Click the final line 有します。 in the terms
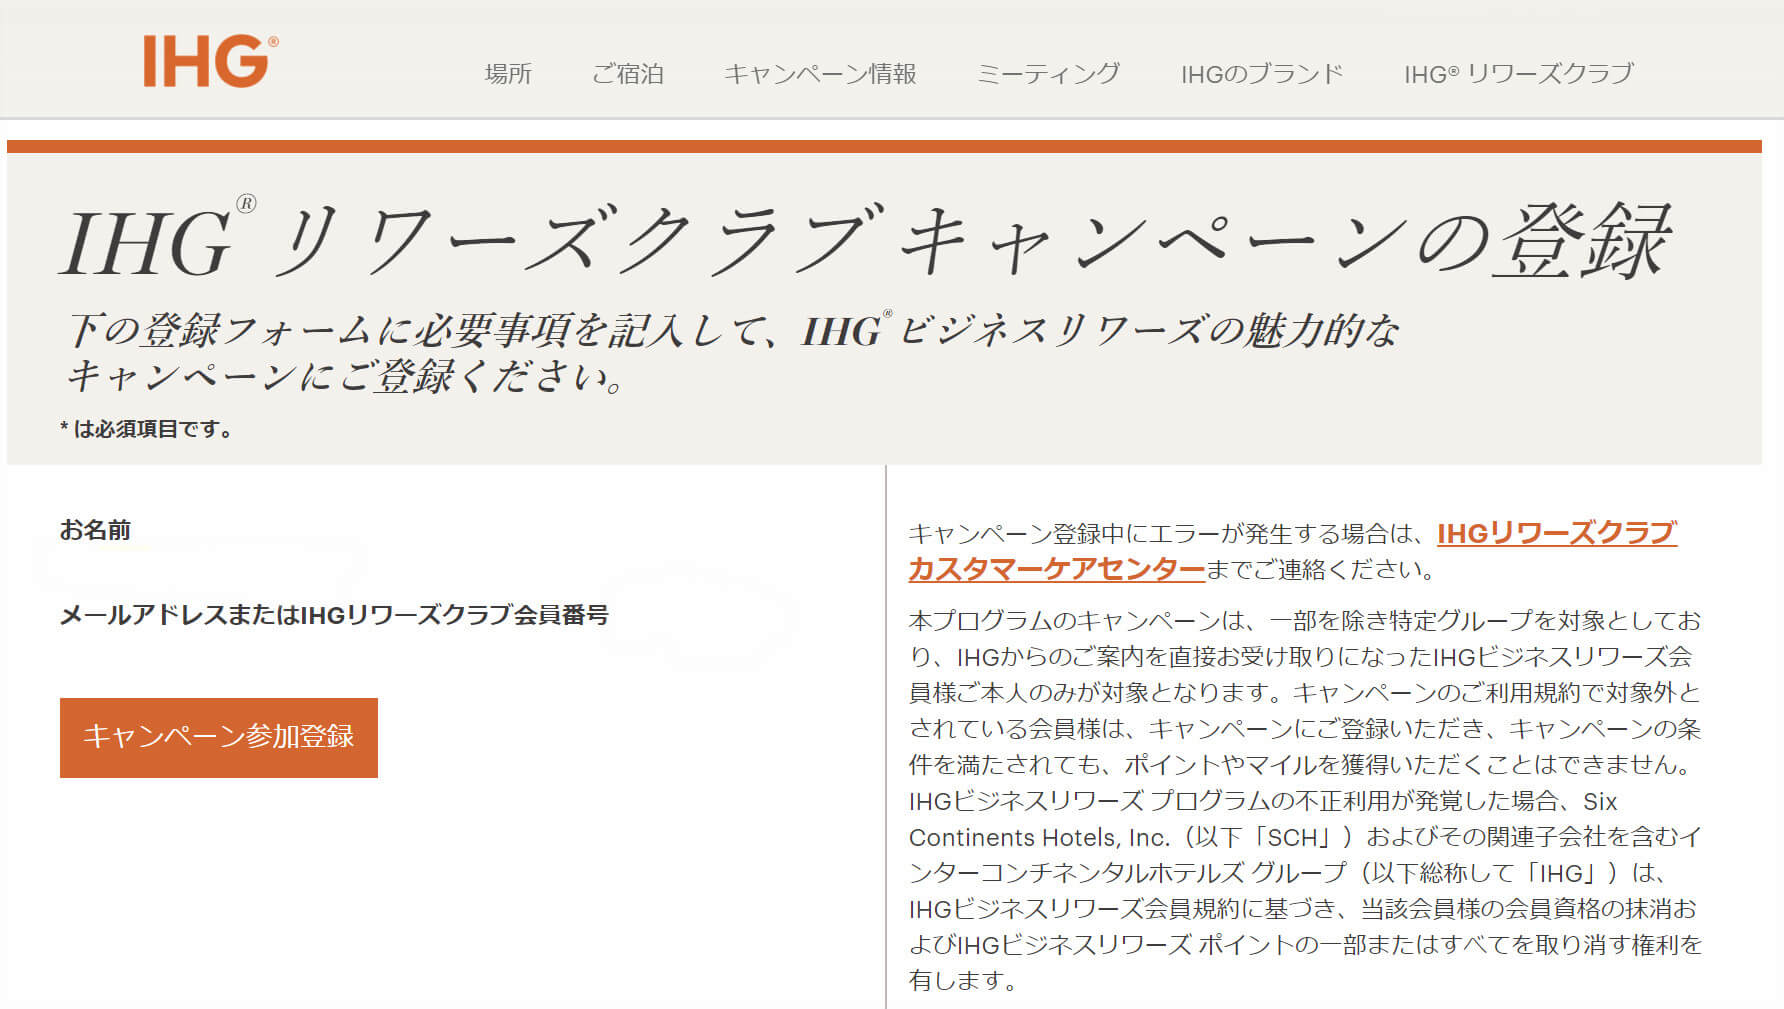1784x1009 pixels. point(962,981)
